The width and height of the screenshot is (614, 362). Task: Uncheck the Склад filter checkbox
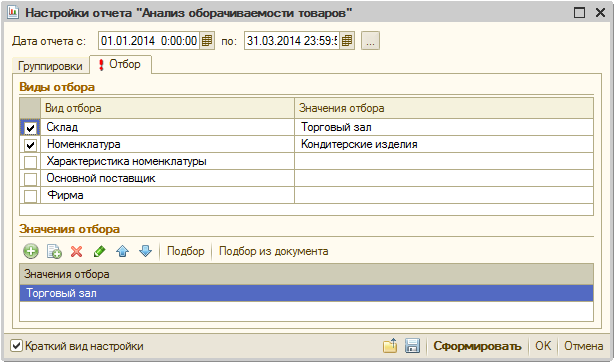[31, 128]
